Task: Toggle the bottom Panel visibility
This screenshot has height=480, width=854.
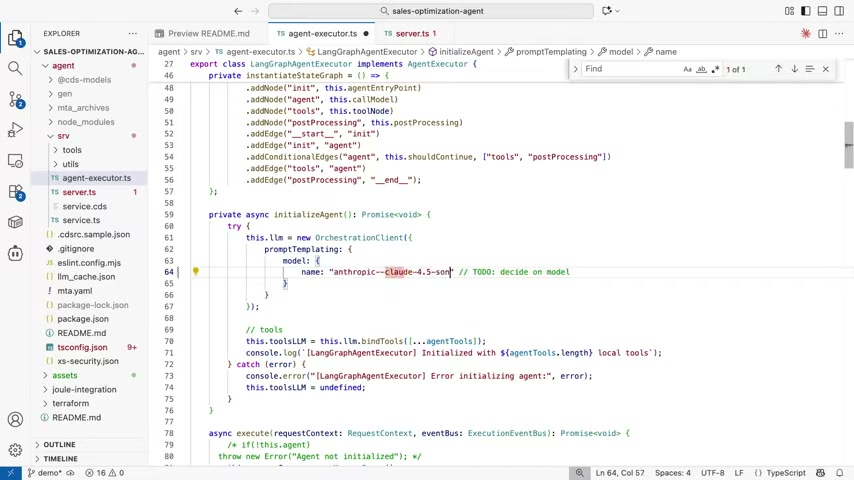Action: coord(822,11)
